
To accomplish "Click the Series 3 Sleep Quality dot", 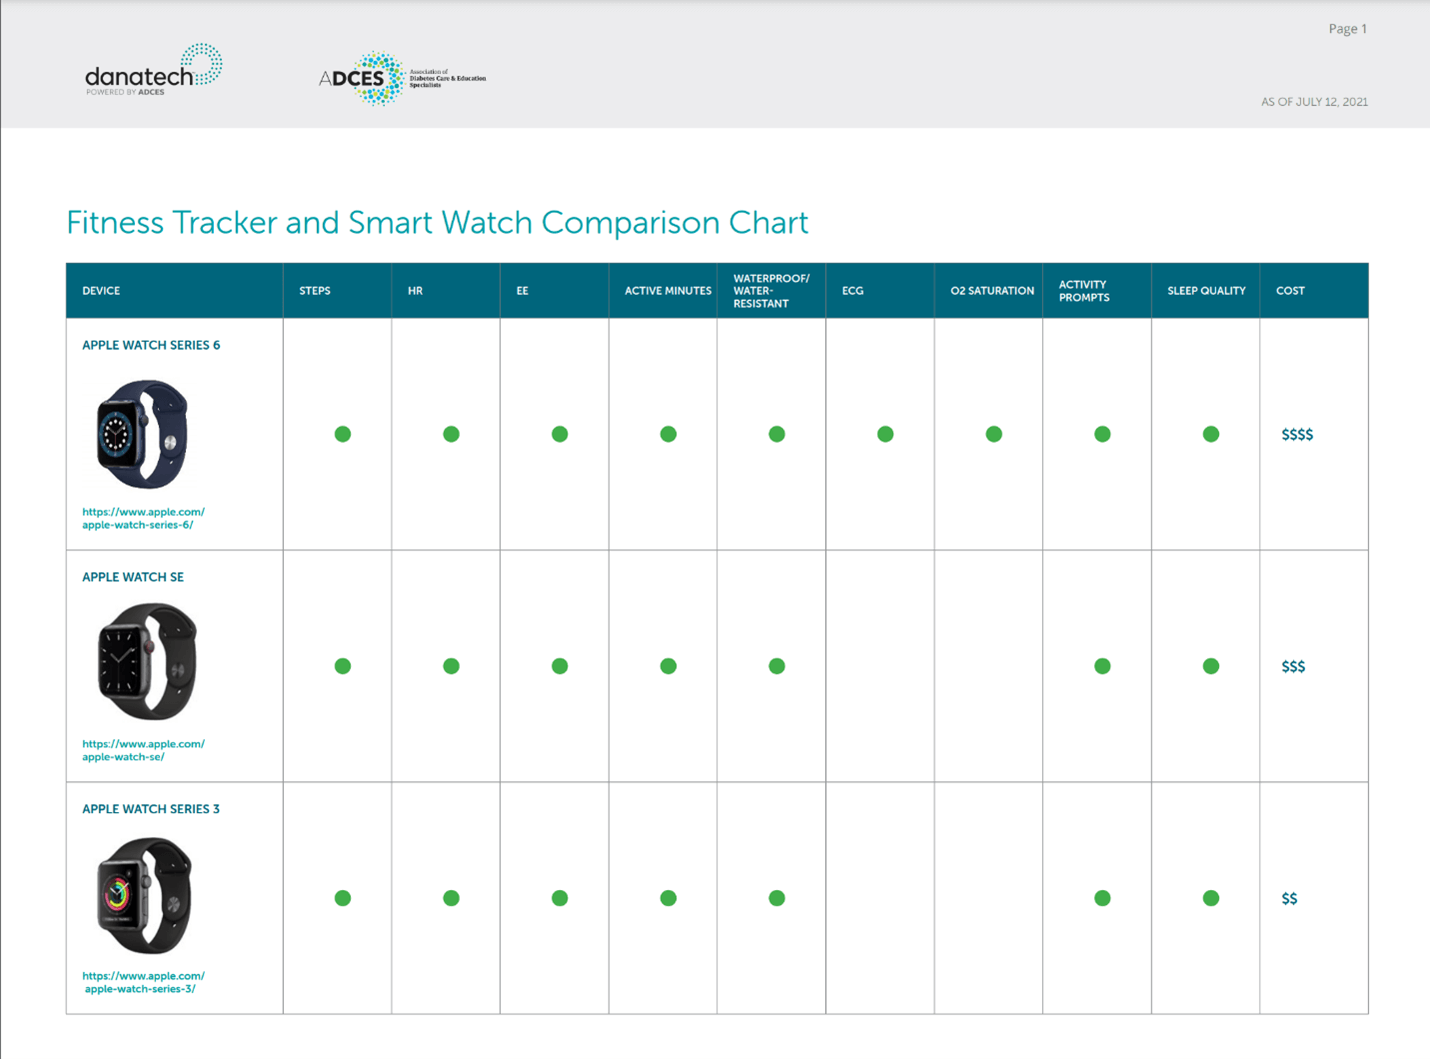I will [x=1211, y=898].
